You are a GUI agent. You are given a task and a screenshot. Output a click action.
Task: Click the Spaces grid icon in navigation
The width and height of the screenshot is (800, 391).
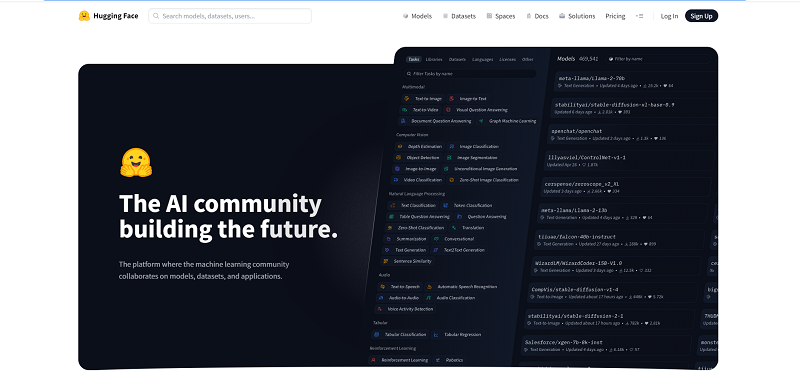489,16
